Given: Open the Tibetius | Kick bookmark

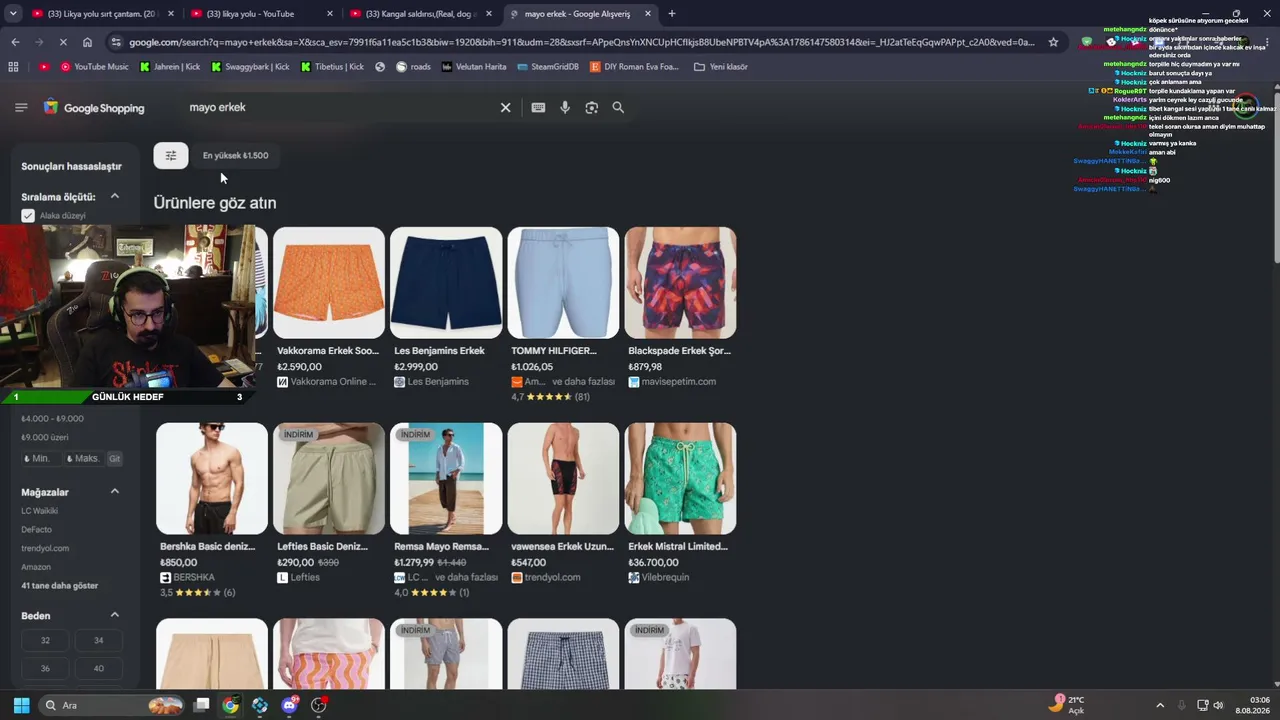Looking at the screenshot, I should click(332, 67).
